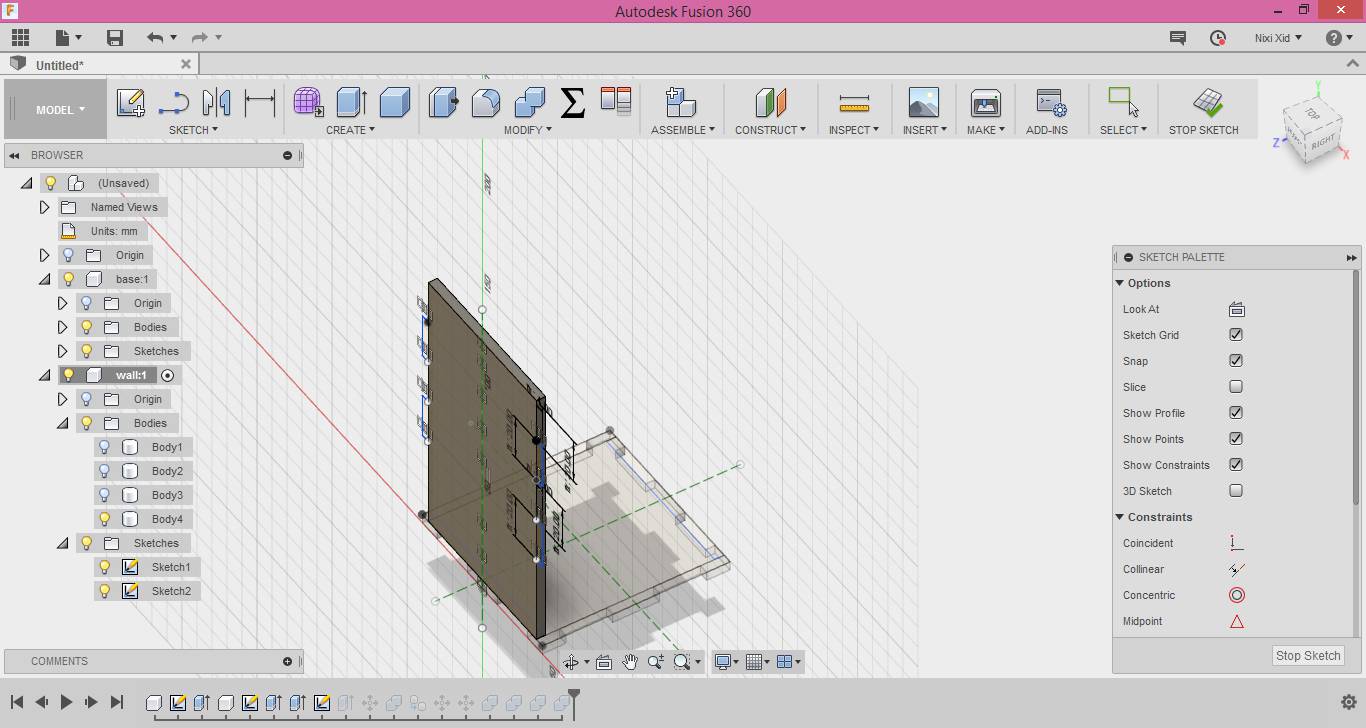Image resolution: width=1366 pixels, height=728 pixels.
Task: Hide Sketch2 using its light bulb
Action: (x=104, y=591)
